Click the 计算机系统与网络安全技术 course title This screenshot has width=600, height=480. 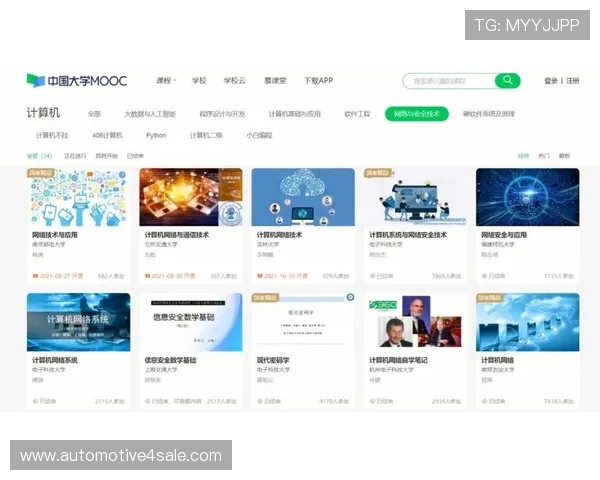(x=408, y=235)
